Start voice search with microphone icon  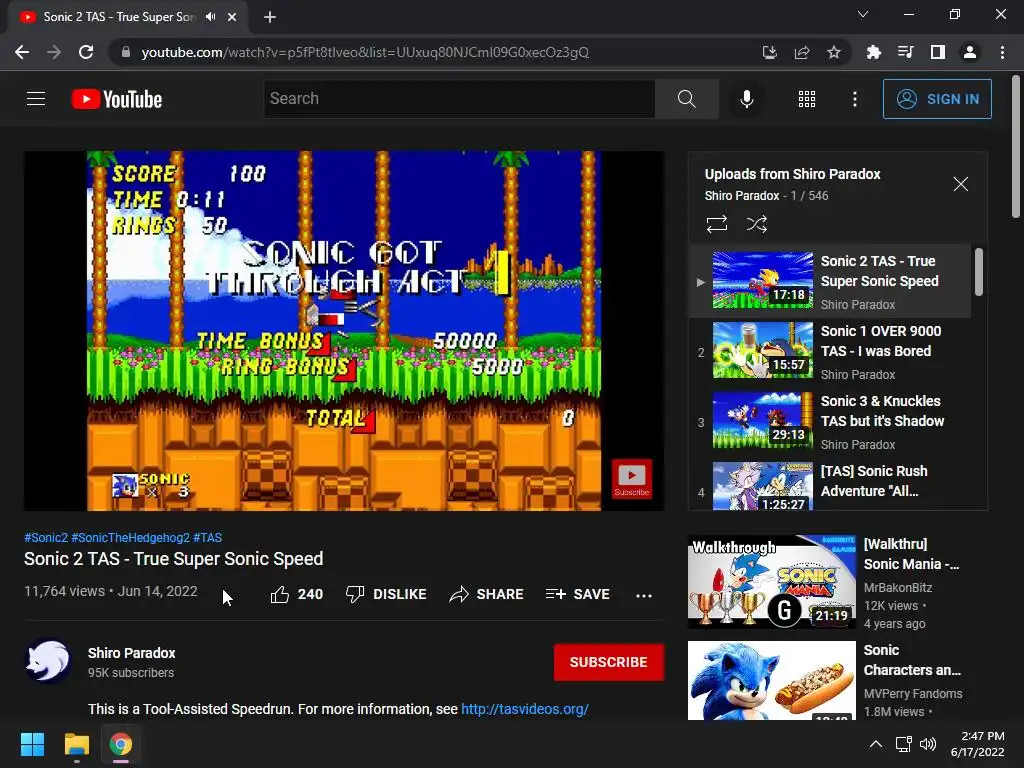[746, 99]
